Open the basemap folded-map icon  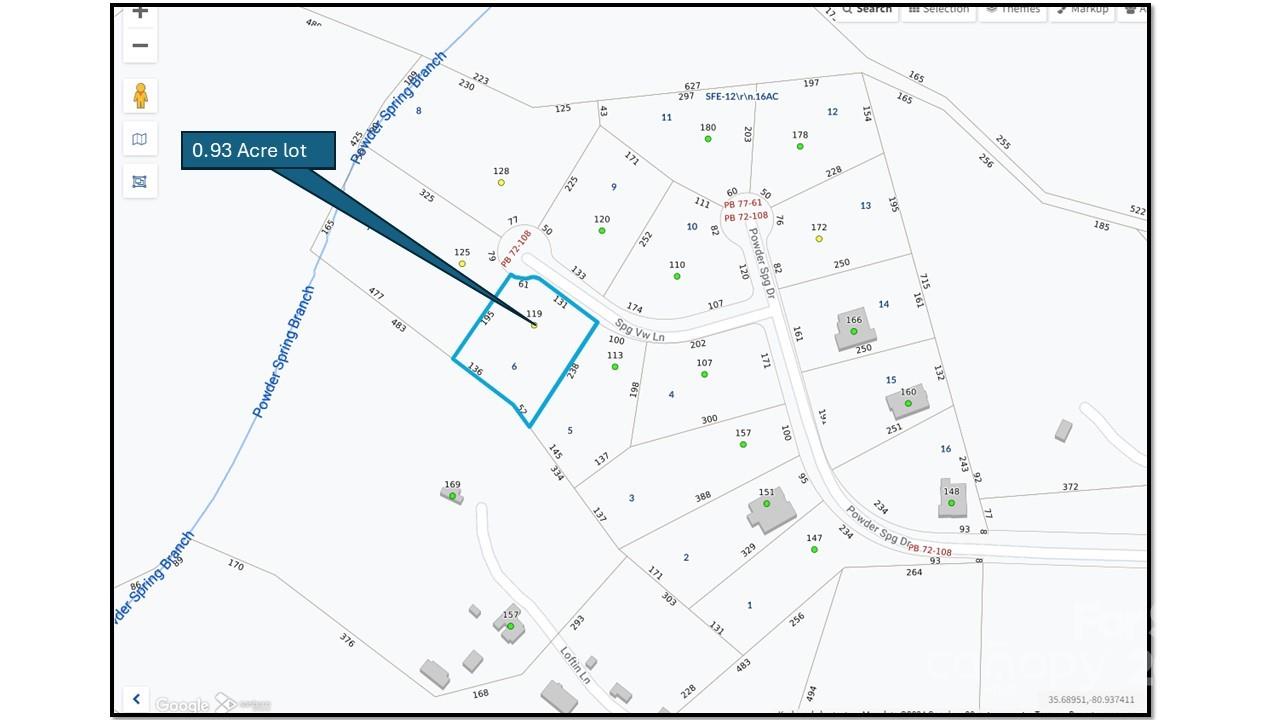[x=140, y=139]
